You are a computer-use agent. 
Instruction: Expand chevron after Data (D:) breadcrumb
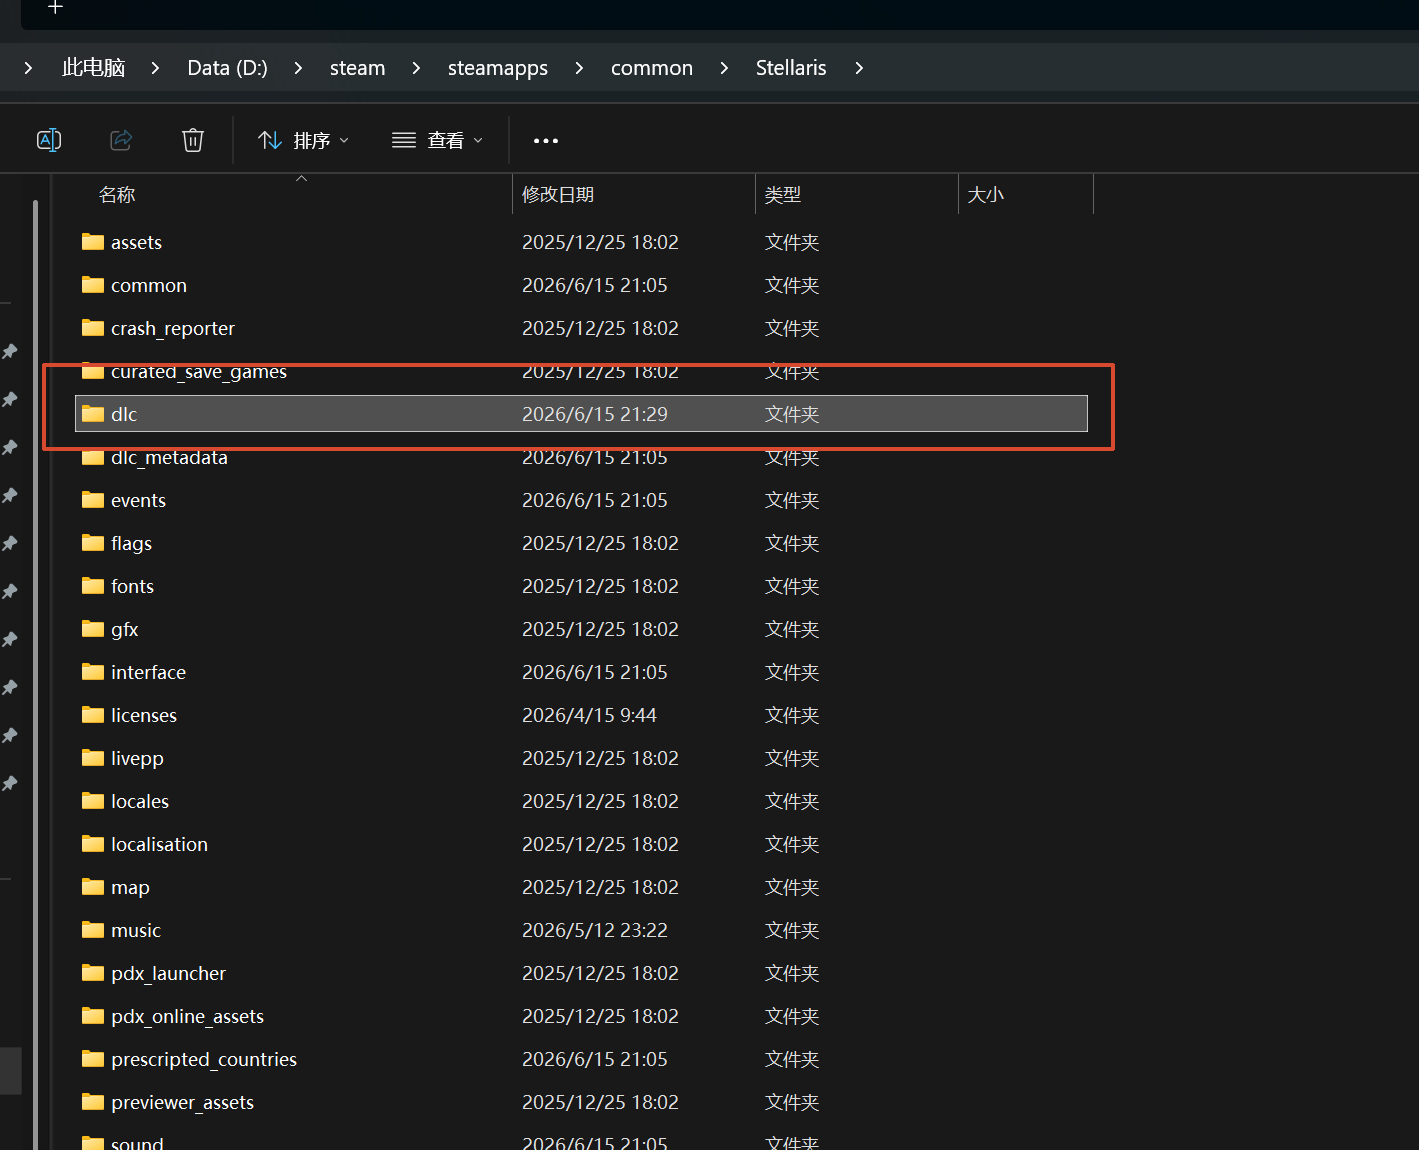tap(298, 68)
